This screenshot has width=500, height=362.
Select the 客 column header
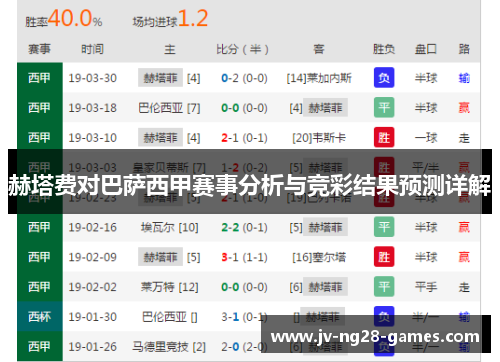pyautogui.click(x=319, y=49)
